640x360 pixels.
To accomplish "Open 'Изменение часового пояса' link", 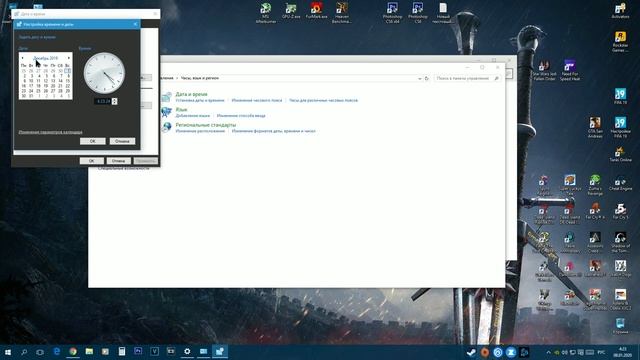I will pos(257,100).
